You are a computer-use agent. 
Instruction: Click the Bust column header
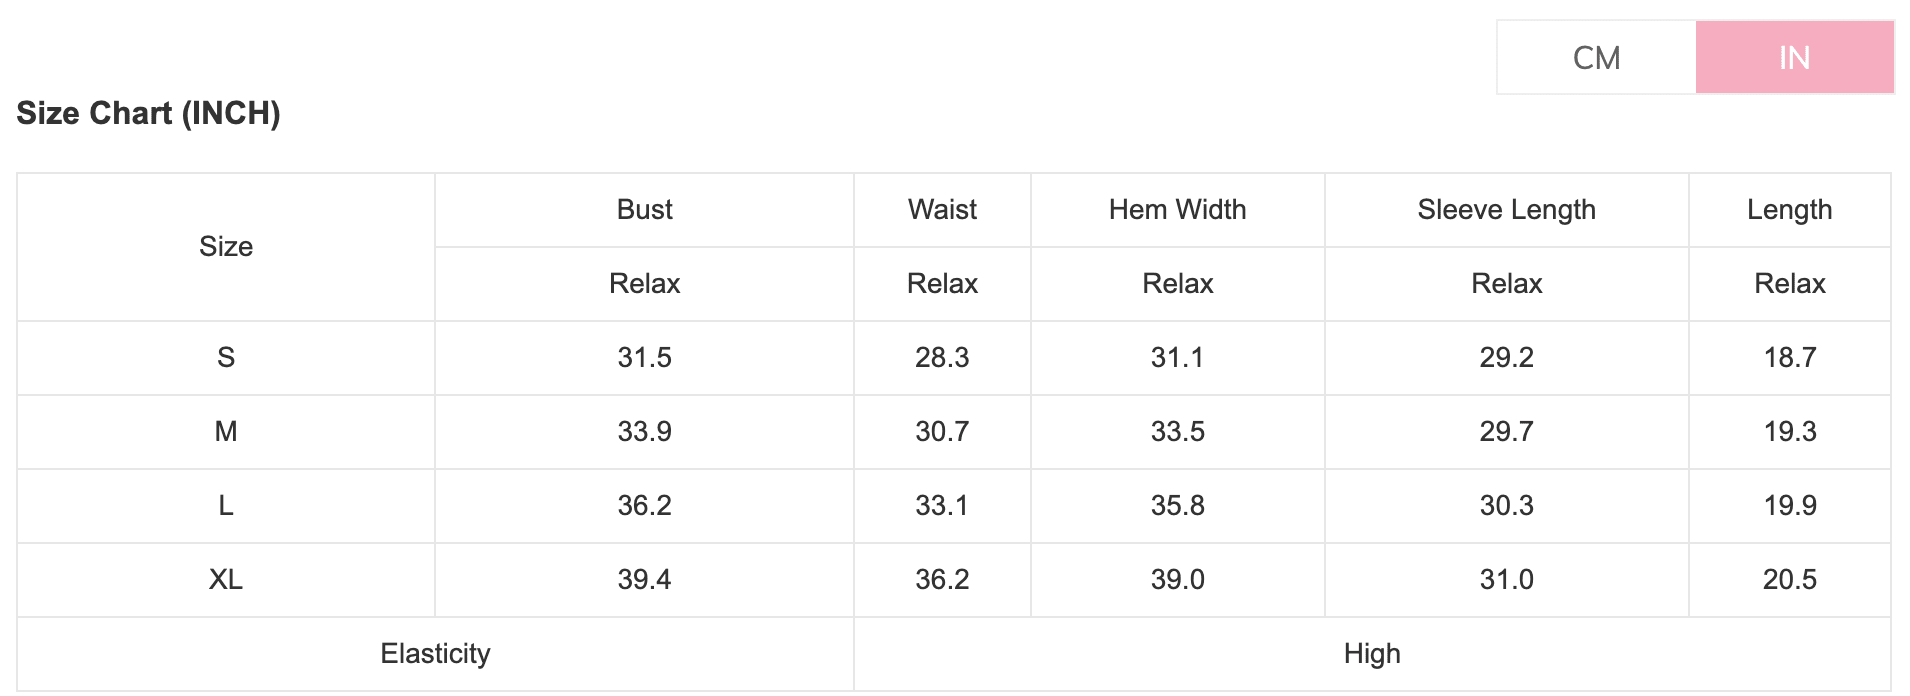[x=644, y=210]
